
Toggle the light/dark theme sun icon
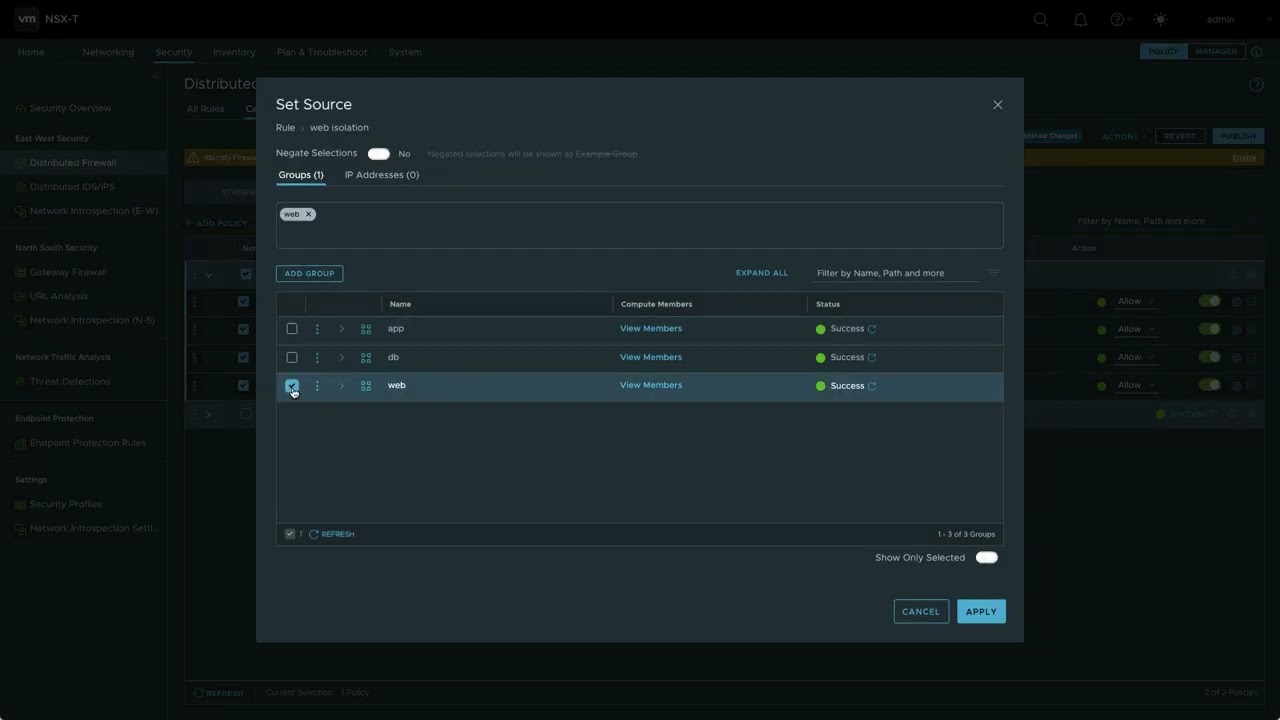point(1160,20)
